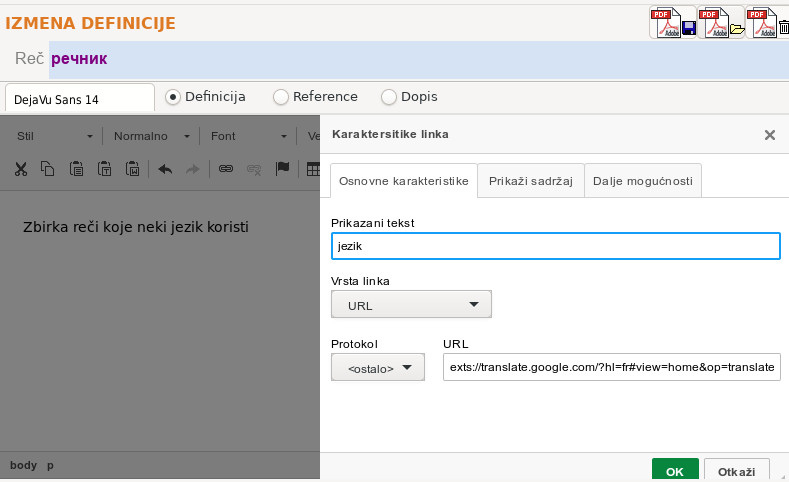The image size is (789, 482).
Task: Select the Dopis radio button
Action: [x=388, y=97]
